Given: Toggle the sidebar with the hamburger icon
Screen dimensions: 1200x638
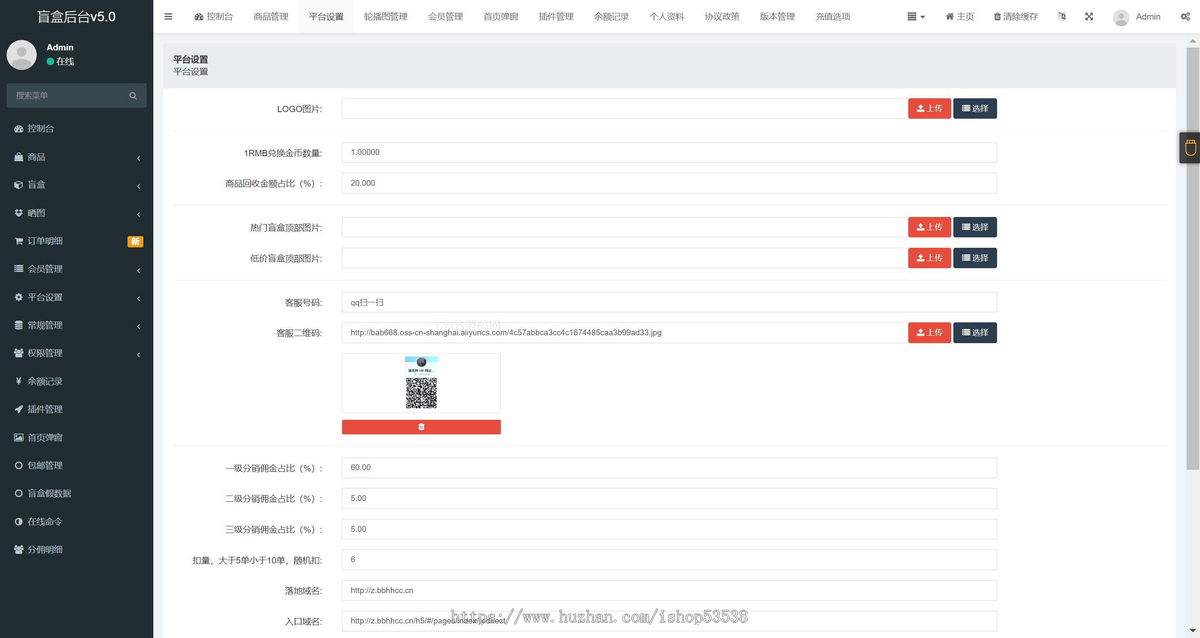Looking at the screenshot, I should coord(168,17).
